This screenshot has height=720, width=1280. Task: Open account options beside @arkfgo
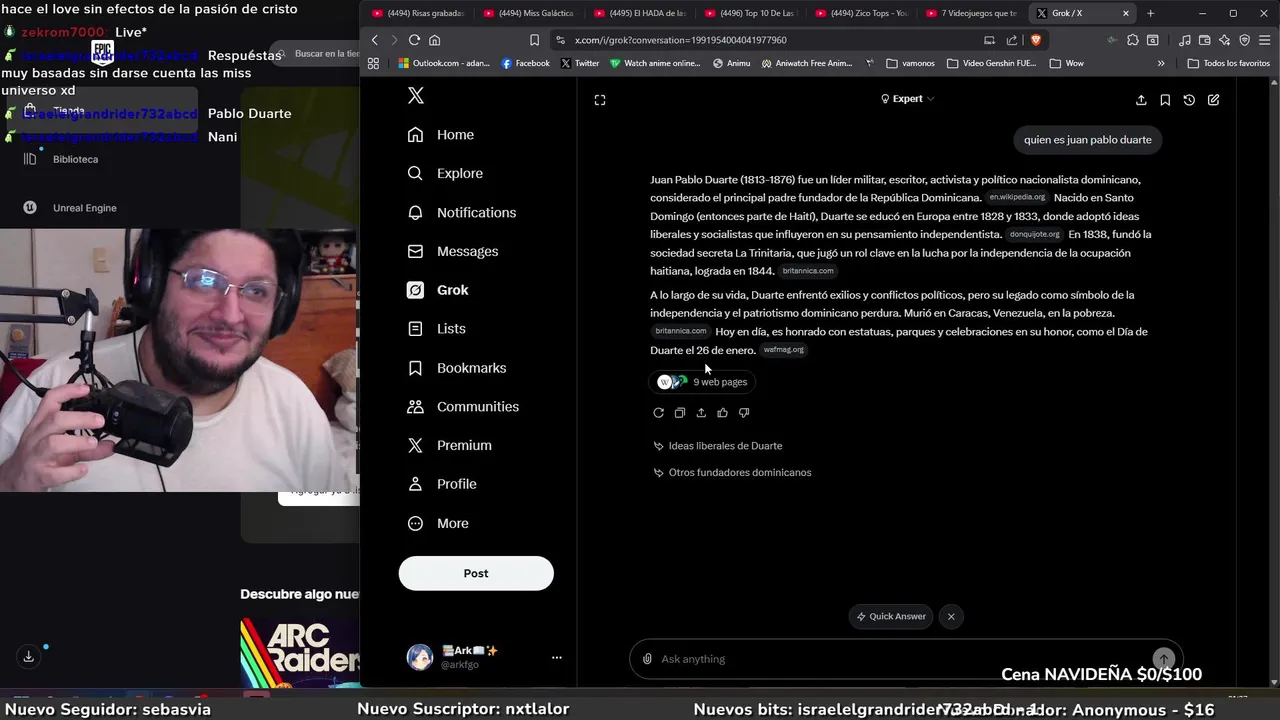(557, 657)
